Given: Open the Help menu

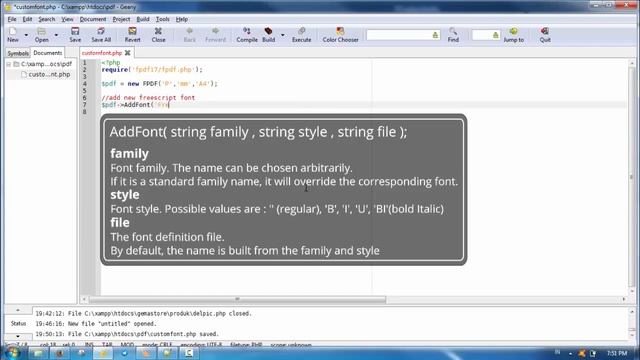Looking at the screenshot, I should tap(182, 19).
